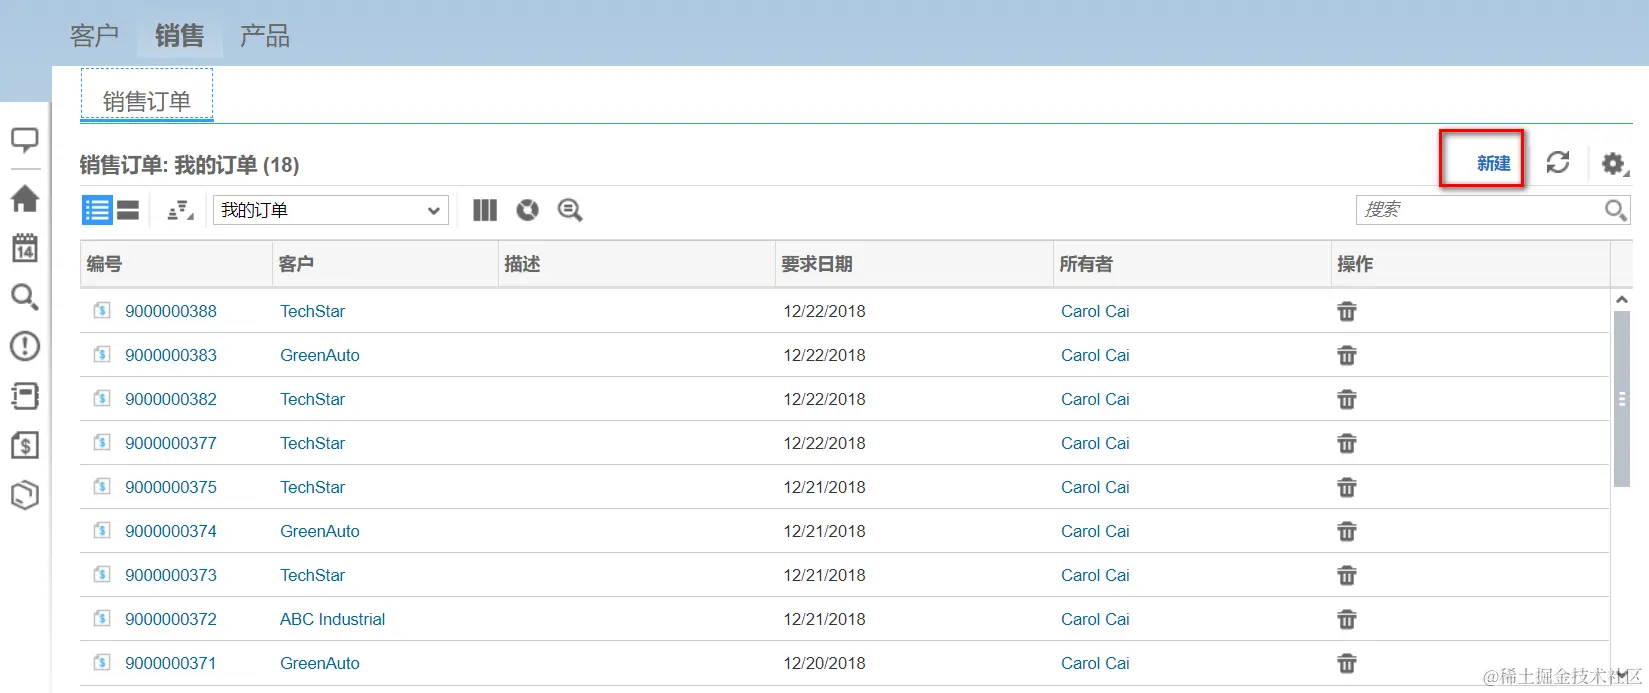
Task: Open GreenAuto customer in row 9000000383
Action: tap(320, 355)
